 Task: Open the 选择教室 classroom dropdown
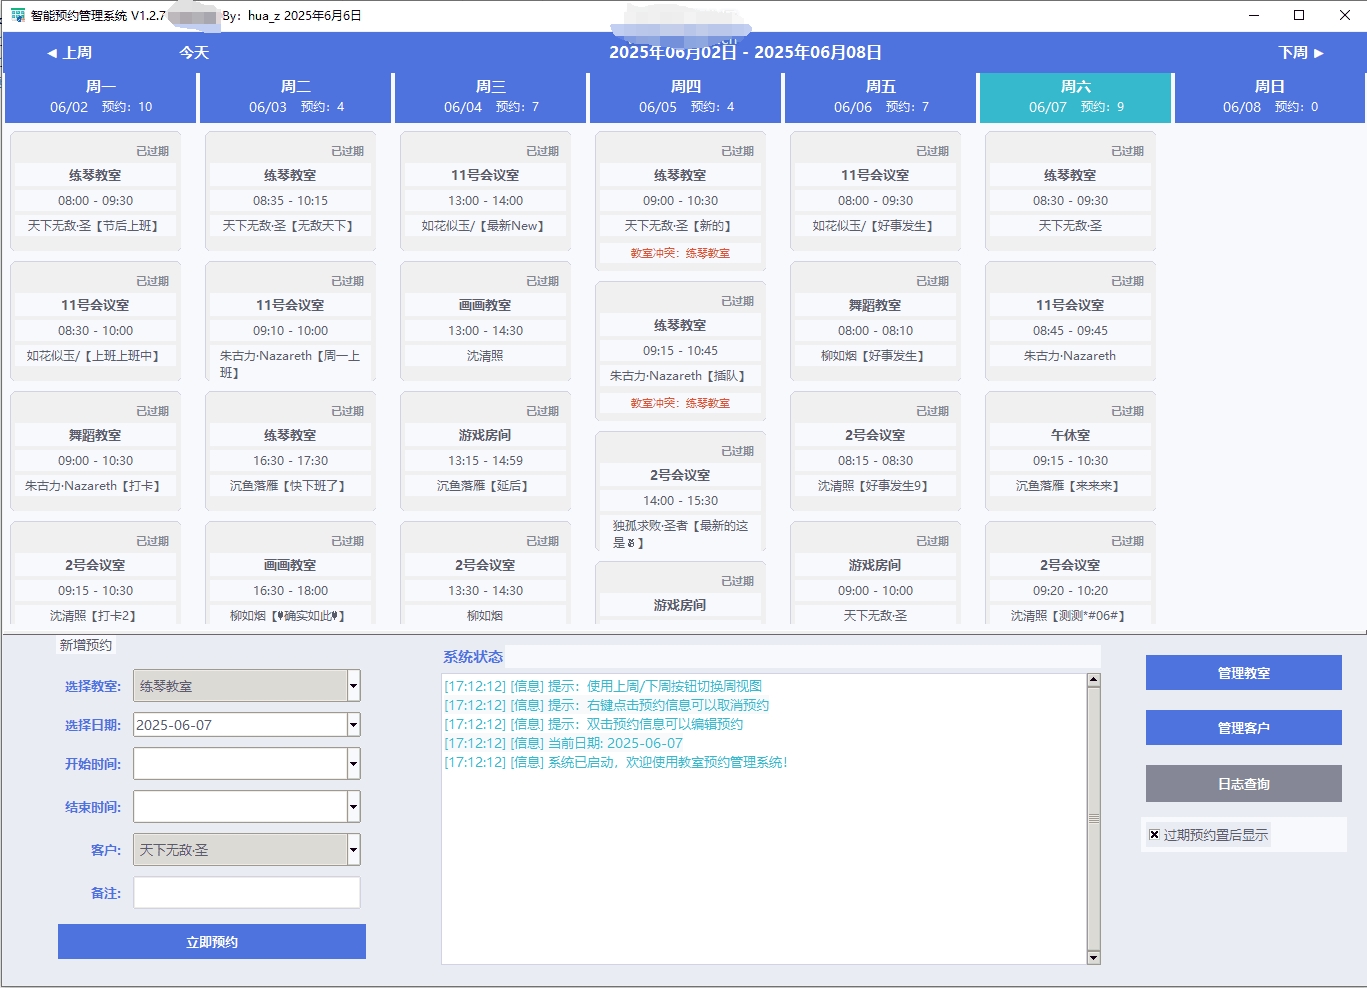(352, 685)
